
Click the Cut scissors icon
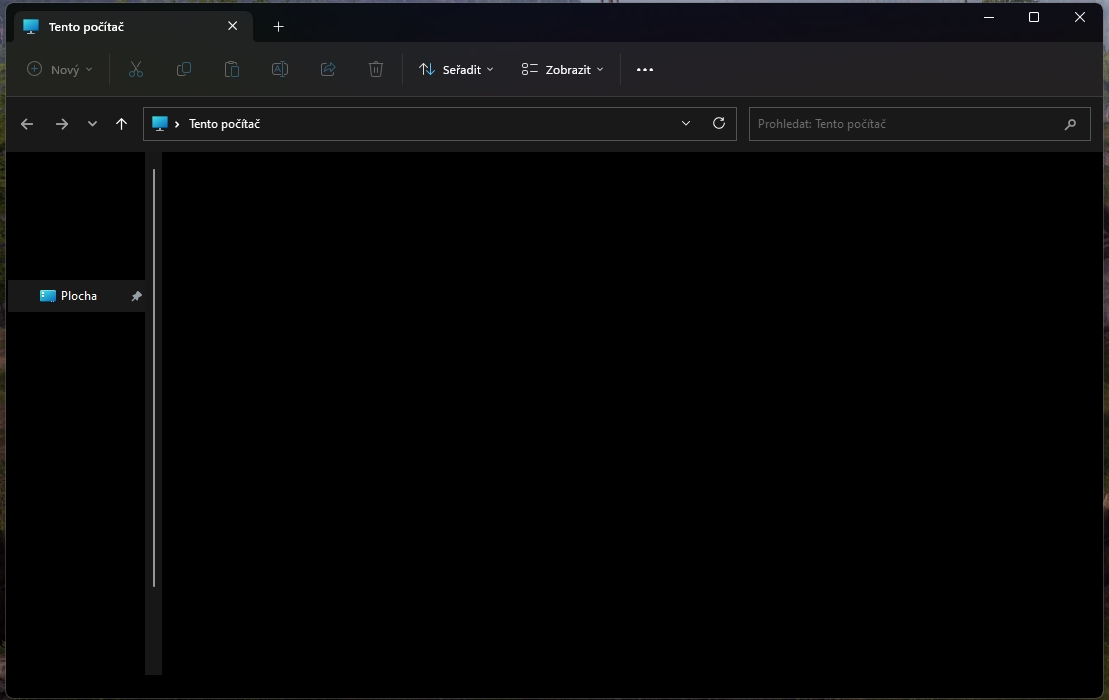[x=136, y=69]
